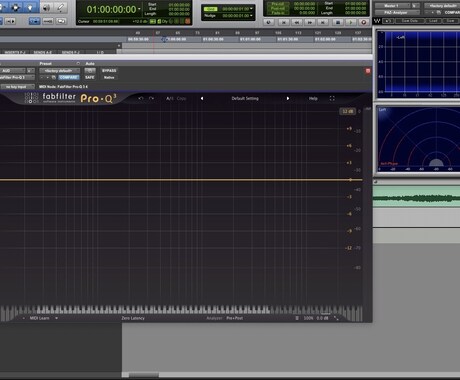Open the Analyzer Pre+Post settings
This screenshot has width=460, height=380.
point(234,318)
